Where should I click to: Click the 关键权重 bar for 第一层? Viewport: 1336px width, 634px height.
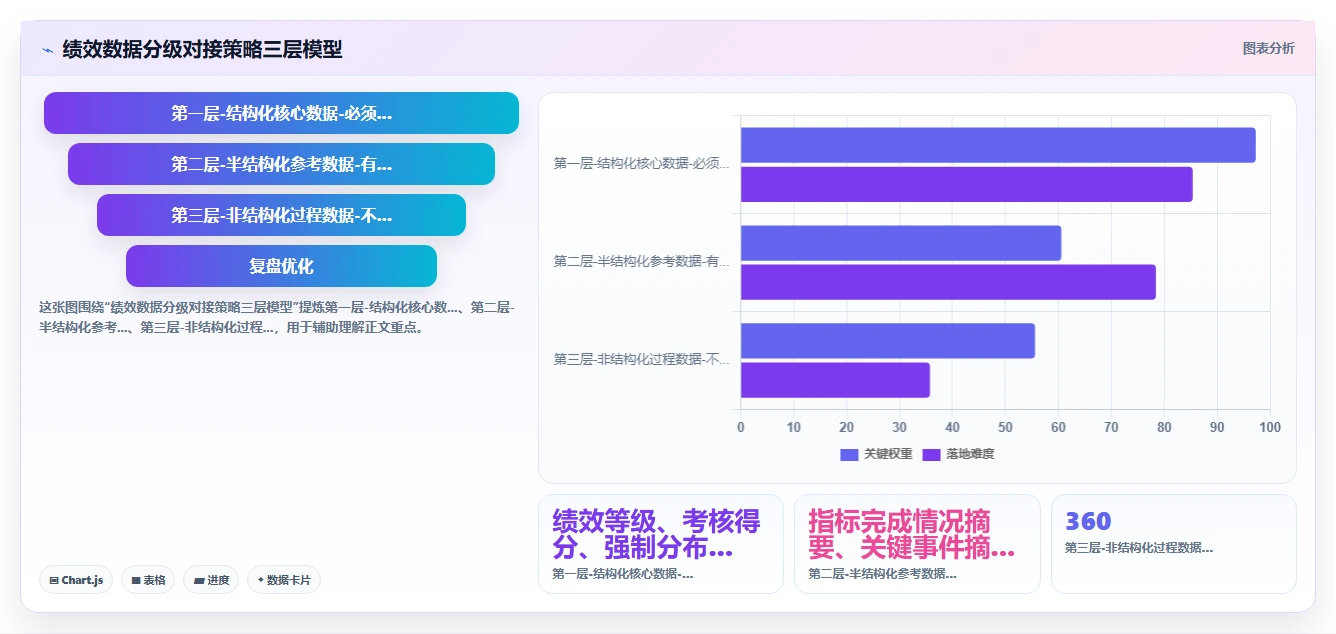998,145
